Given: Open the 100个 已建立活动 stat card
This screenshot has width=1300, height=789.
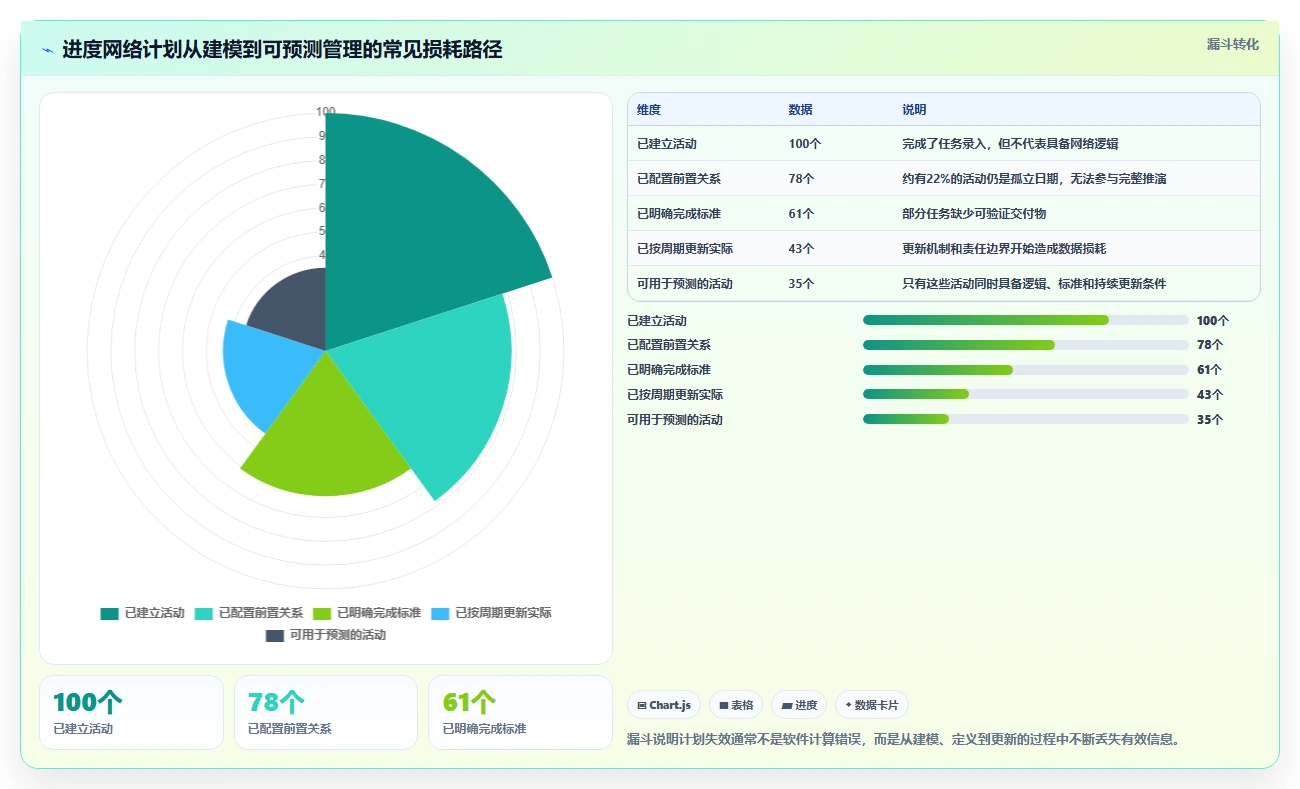Looking at the screenshot, I should pyautogui.click(x=131, y=712).
